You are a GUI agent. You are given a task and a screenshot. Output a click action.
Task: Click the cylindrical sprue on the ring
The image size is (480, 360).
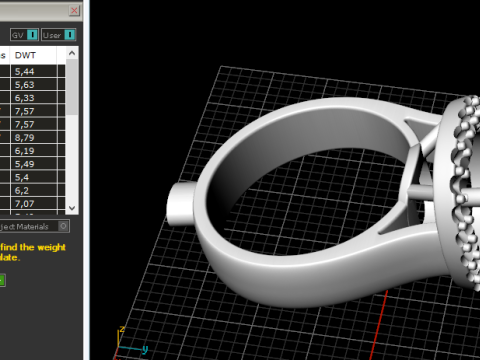(x=181, y=203)
